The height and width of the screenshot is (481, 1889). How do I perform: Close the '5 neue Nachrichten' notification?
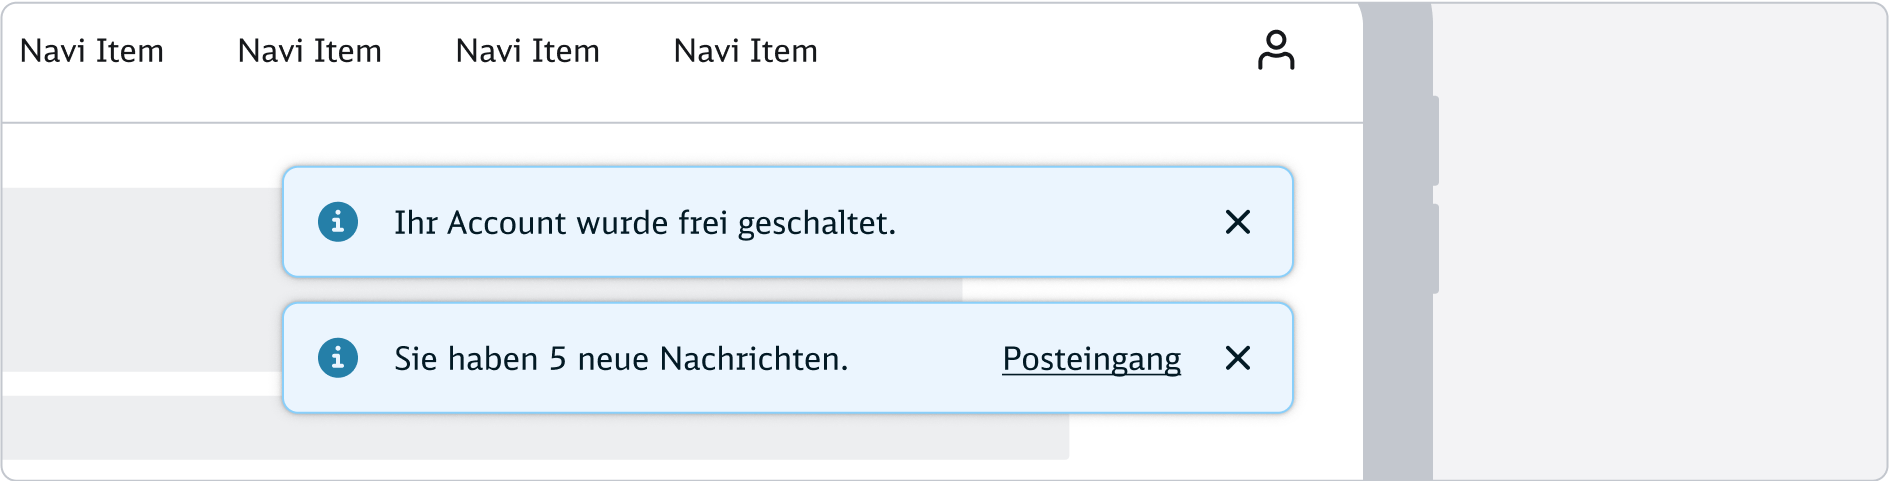[1237, 358]
